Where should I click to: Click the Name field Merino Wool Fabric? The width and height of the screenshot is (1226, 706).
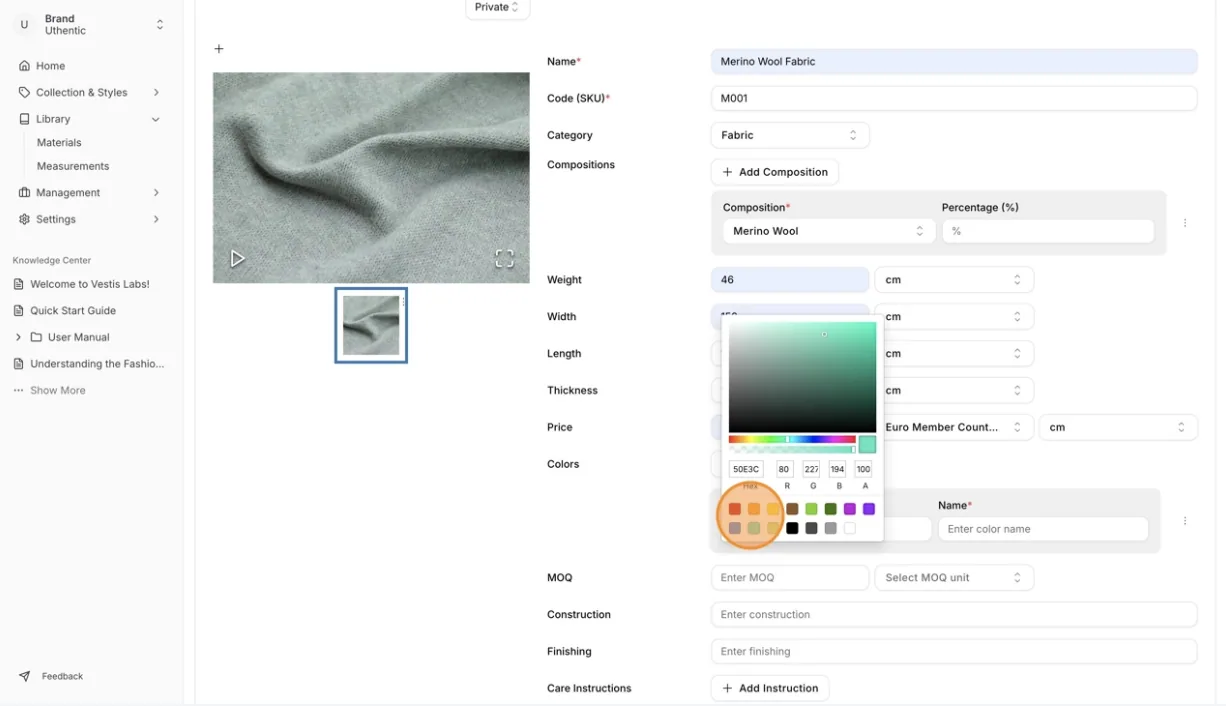tap(954, 62)
